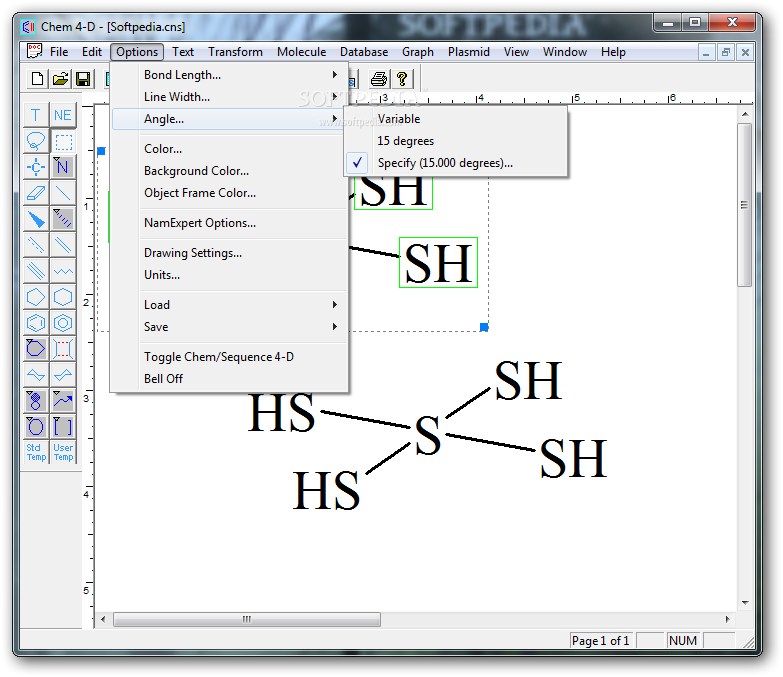This screenshot has width=783, height=677.
Task: Click the scroll down arrow
Action: coord(745,603)
